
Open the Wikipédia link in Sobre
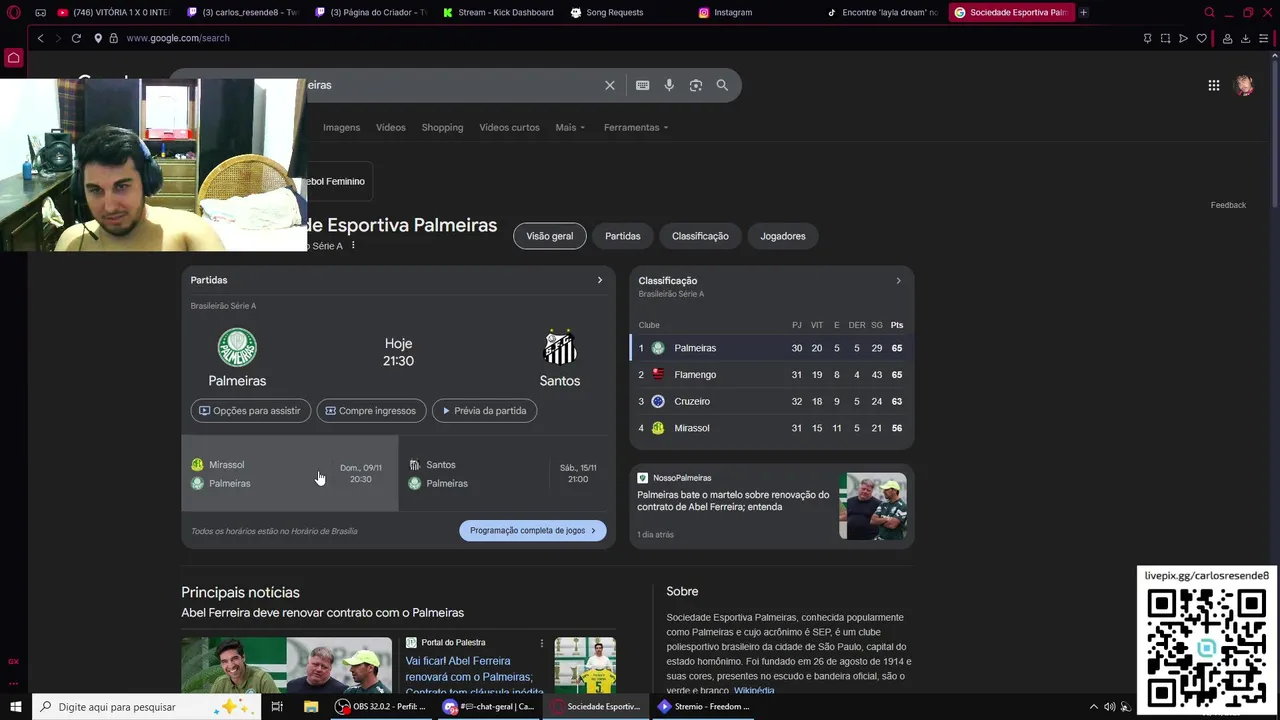pos(754,691)
